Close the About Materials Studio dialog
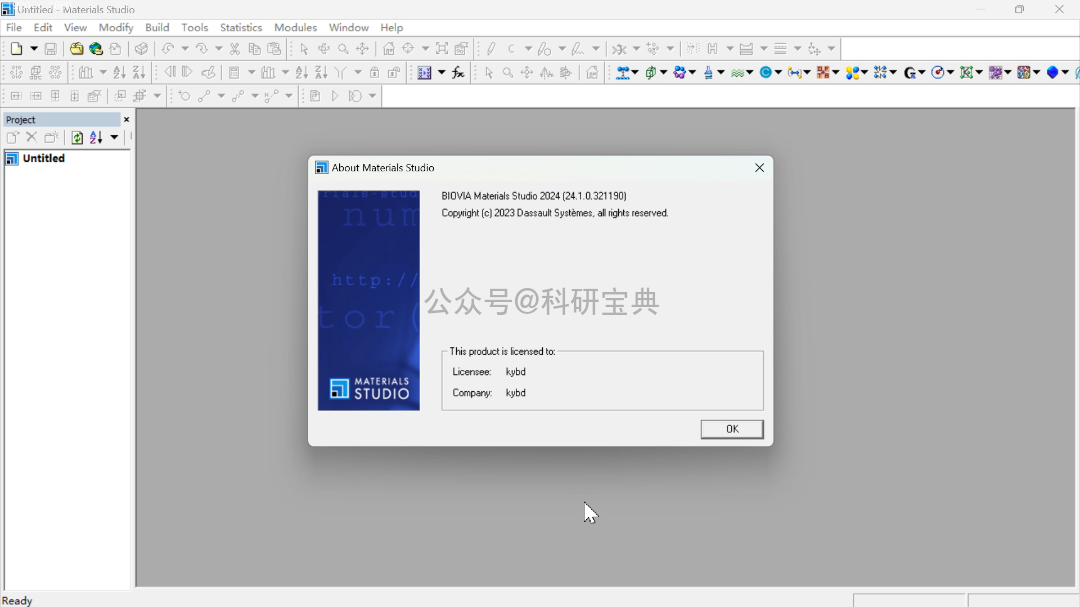The height and width of the screenshot is (607, 1080). click(759, 168)
